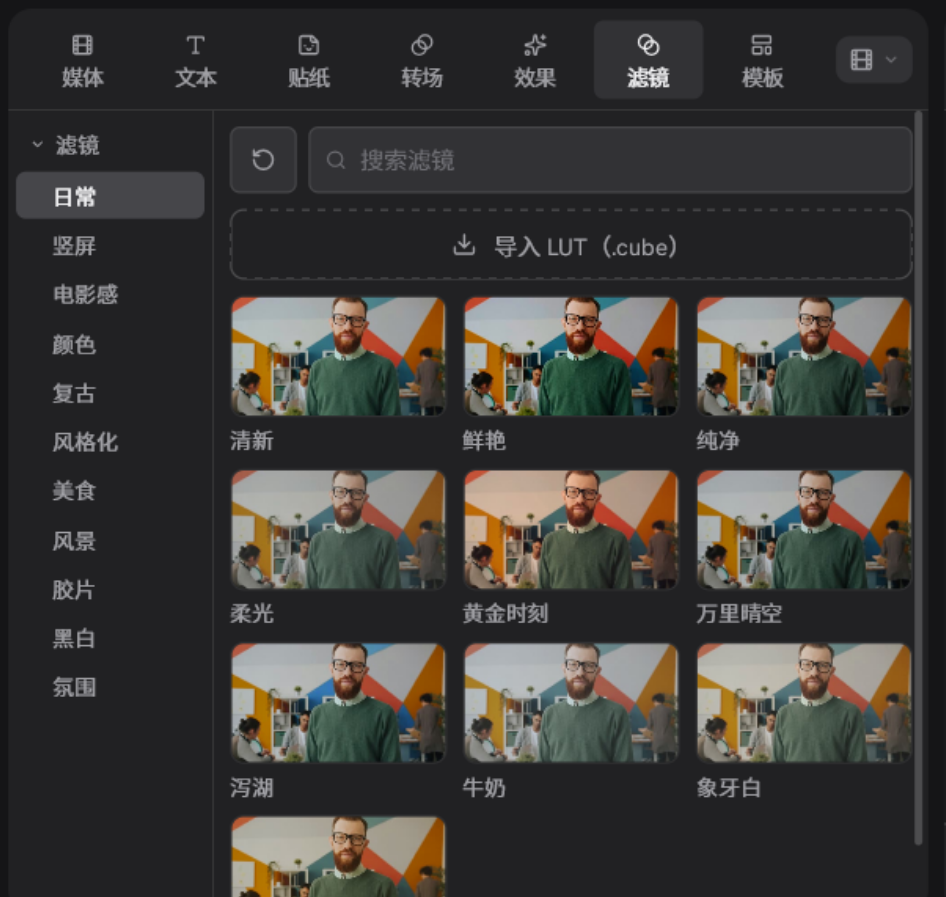Apply the 柔光 filter thumbnail

point(338,530)
